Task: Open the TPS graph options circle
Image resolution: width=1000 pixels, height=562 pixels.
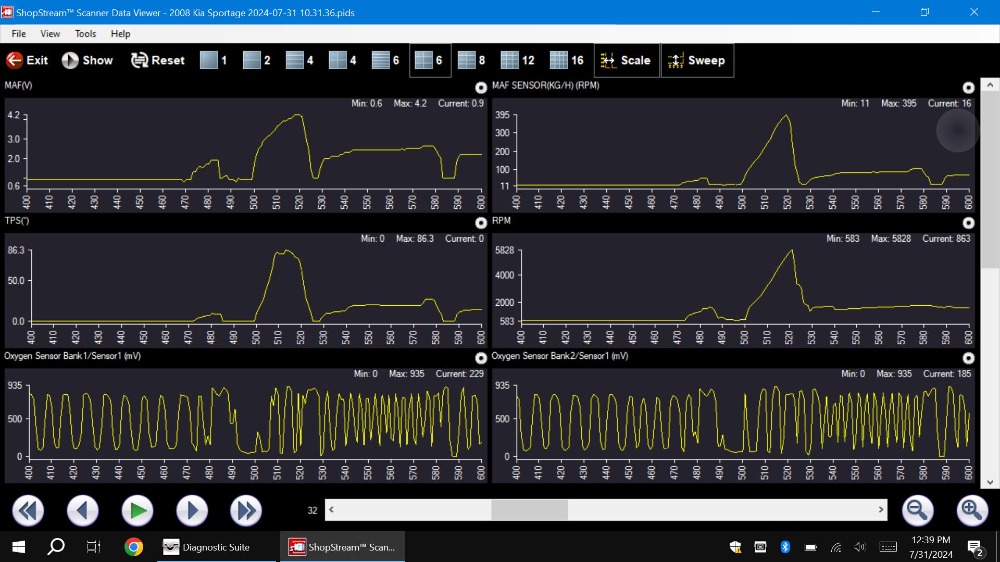Action: click(481, 223)
